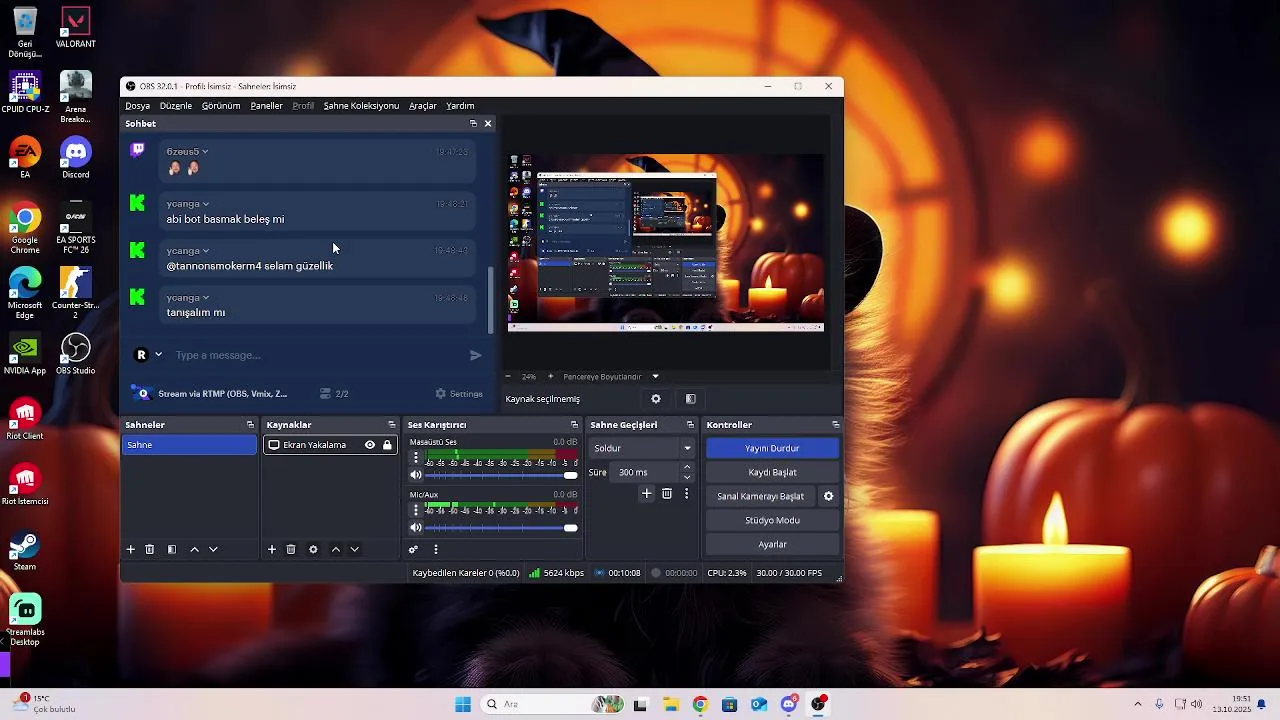Open the Sahne Koleksiyonu menu

[361, 106]
